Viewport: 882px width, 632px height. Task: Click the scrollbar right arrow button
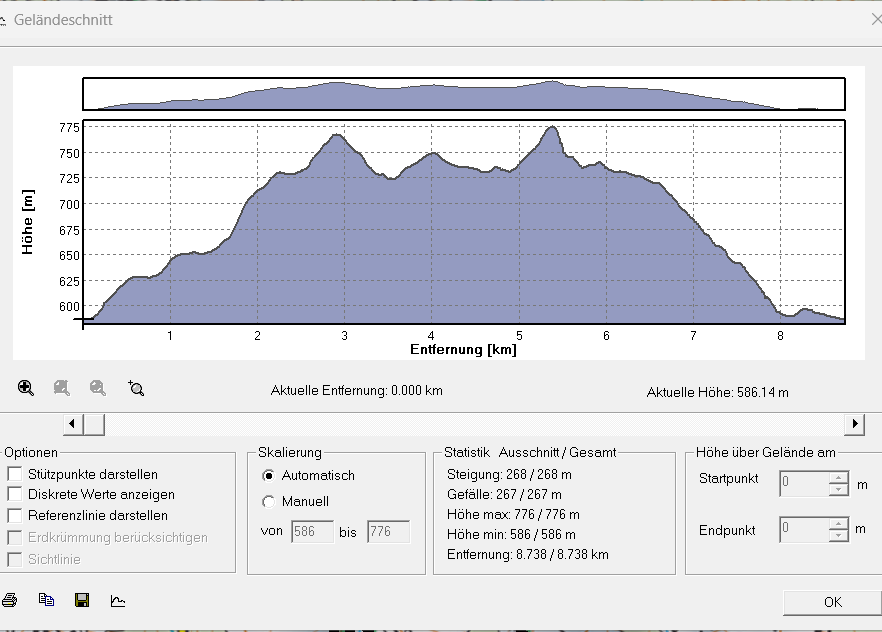tap(854, 424)
